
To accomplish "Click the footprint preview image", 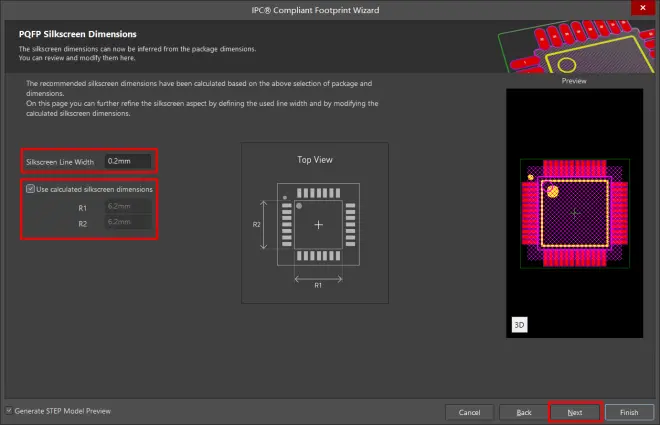I will (574, 213).
